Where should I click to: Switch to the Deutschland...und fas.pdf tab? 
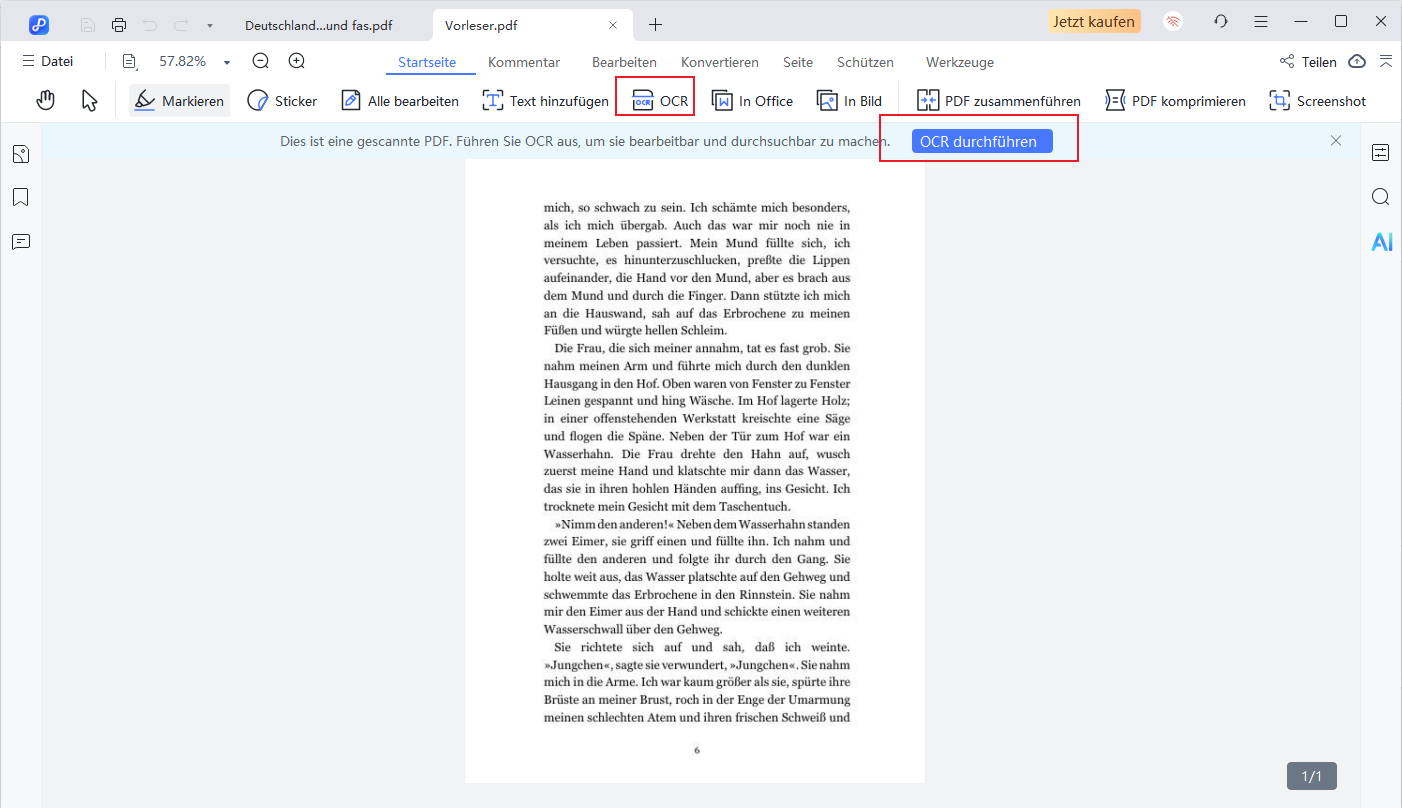coord(318,24)
